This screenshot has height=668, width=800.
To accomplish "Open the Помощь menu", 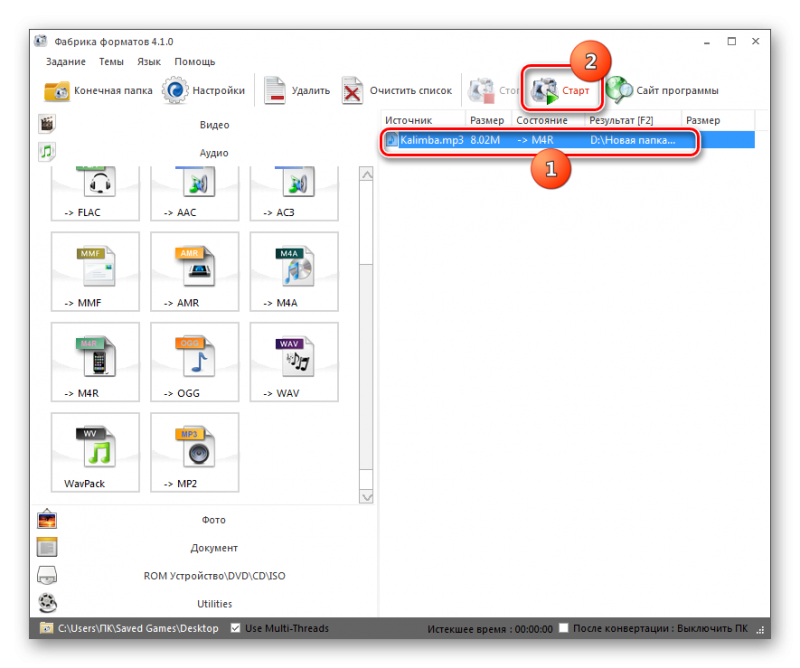I will click(x=195, y=62).
